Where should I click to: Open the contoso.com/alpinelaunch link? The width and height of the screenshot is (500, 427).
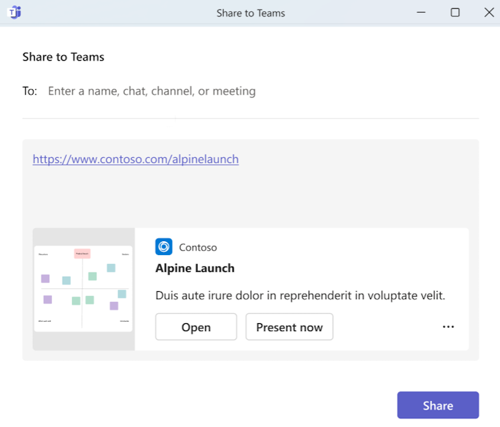136,159
